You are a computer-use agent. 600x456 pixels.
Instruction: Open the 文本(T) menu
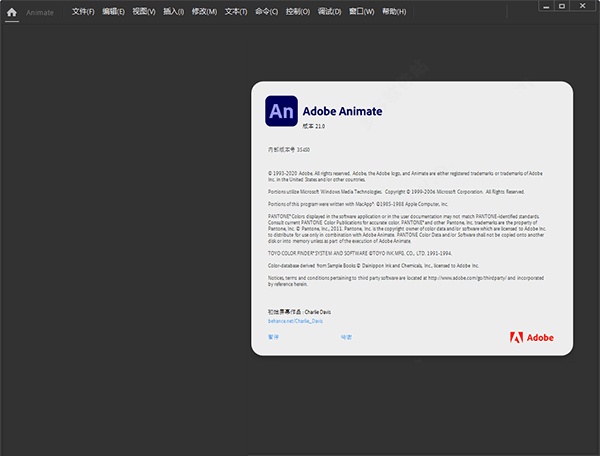point(236,11)
